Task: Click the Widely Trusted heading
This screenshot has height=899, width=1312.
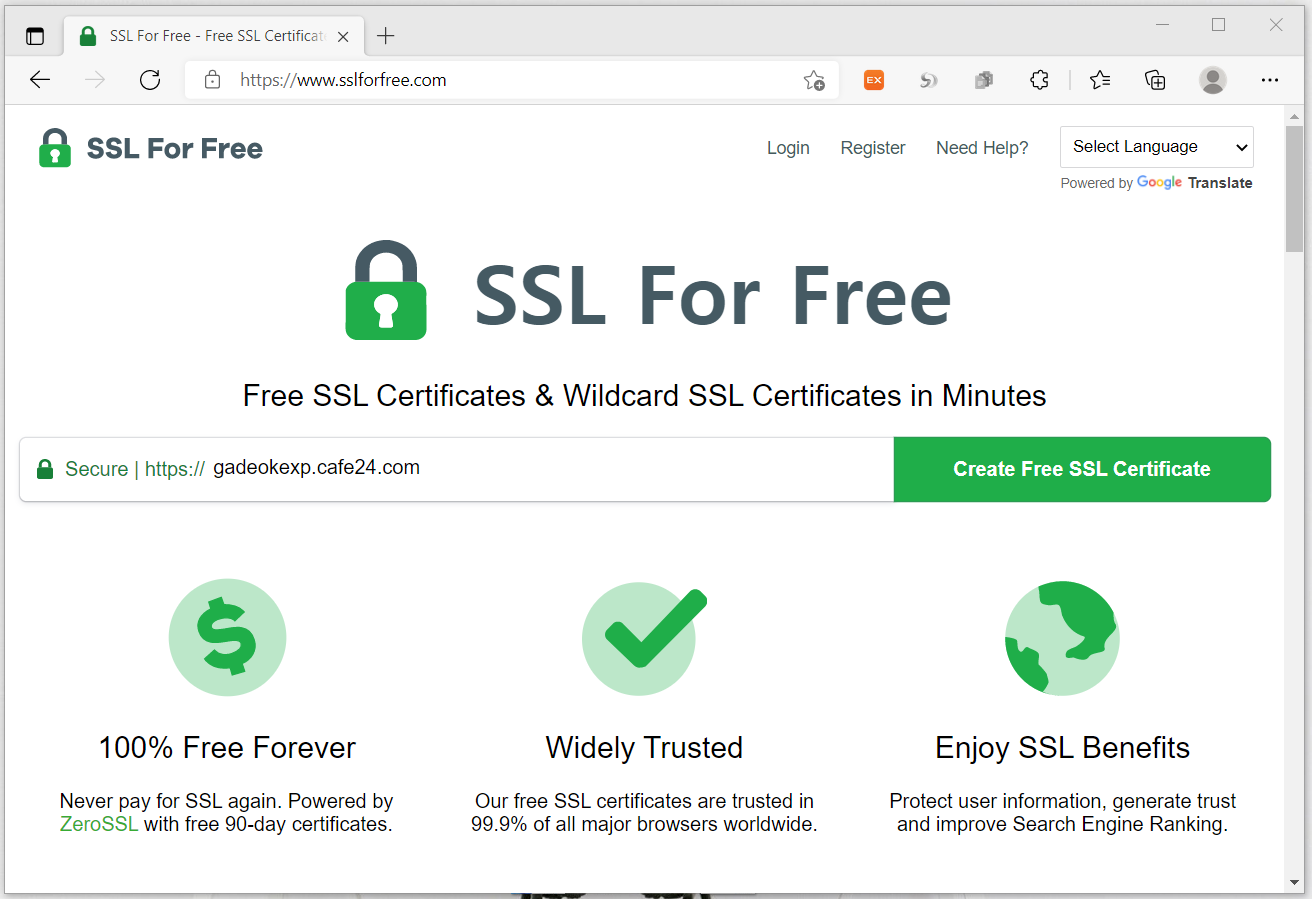Action: (644, 748)
